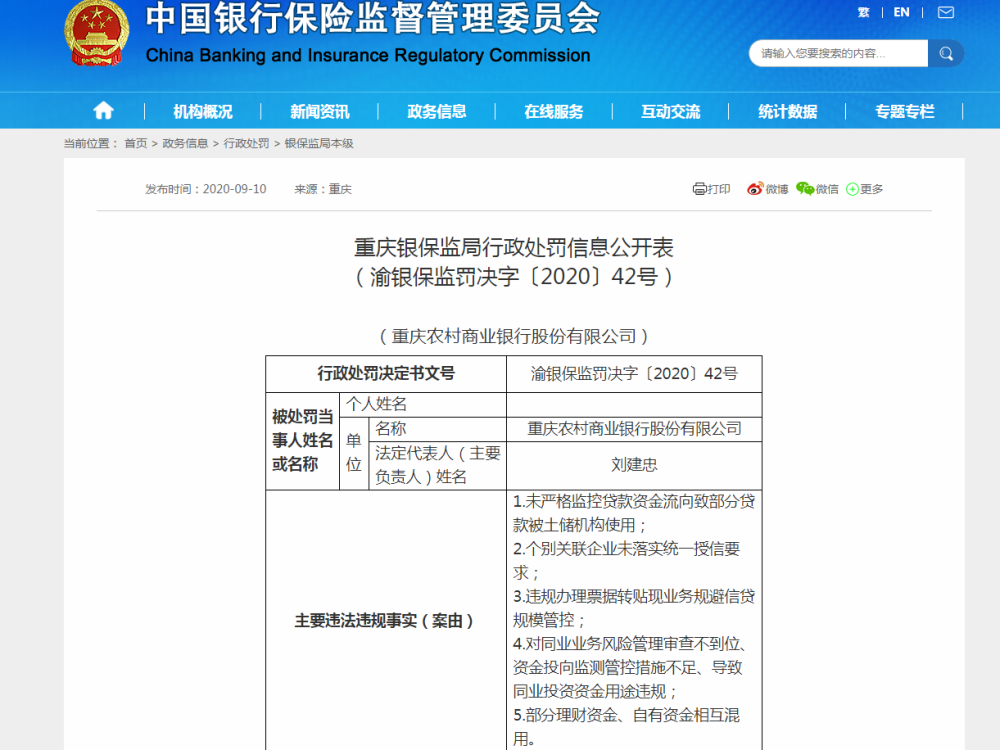This screenshot has height=750, width=1000.
Task: Click the English name China Banking and Insurance Regulatory Commission
Action: coord(368,55)
